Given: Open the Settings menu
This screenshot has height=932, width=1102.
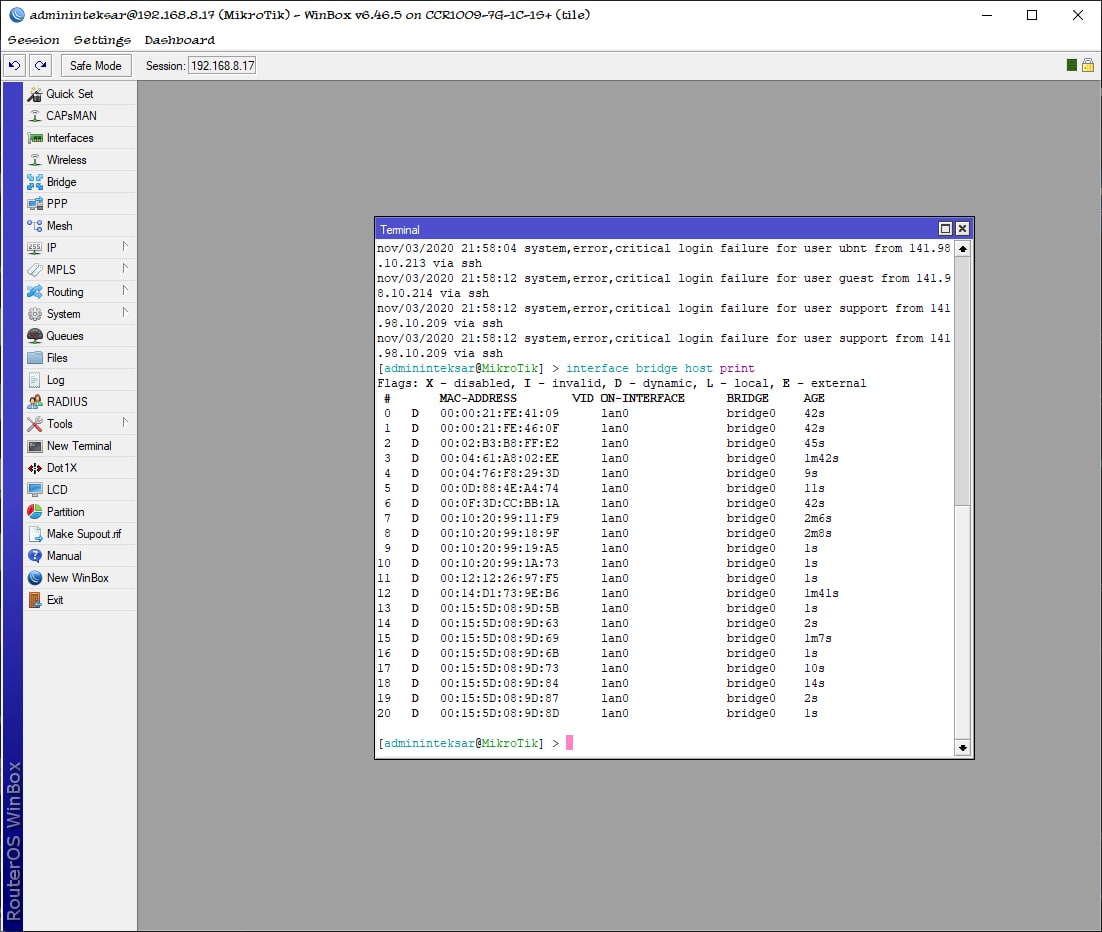Looking at the screenshot, I should 102,40.
